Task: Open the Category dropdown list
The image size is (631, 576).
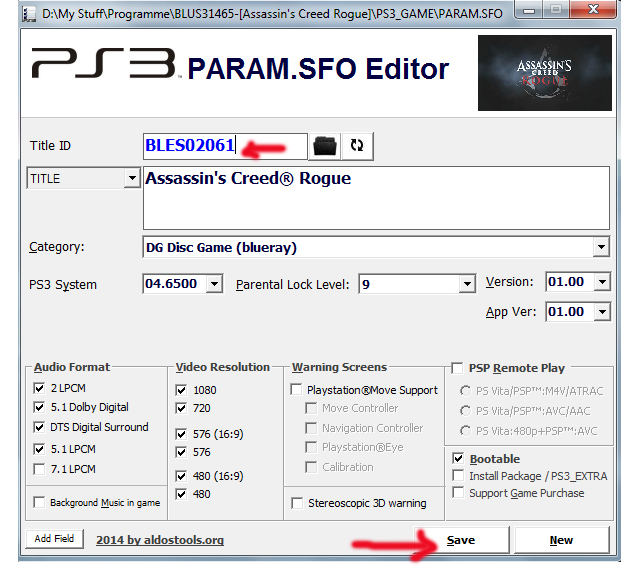Action: pyautogui.click(x=600, y=247)
